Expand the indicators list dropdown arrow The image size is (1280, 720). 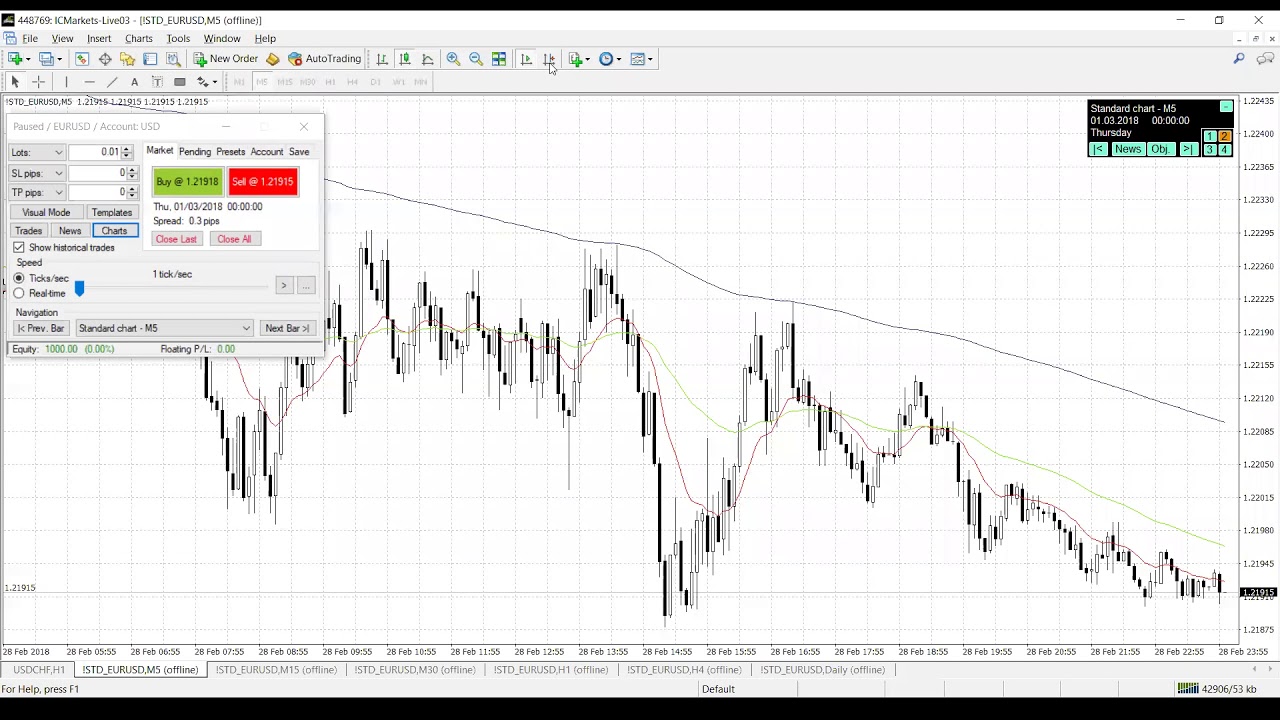pyautogui.click(x=588, y=59)
